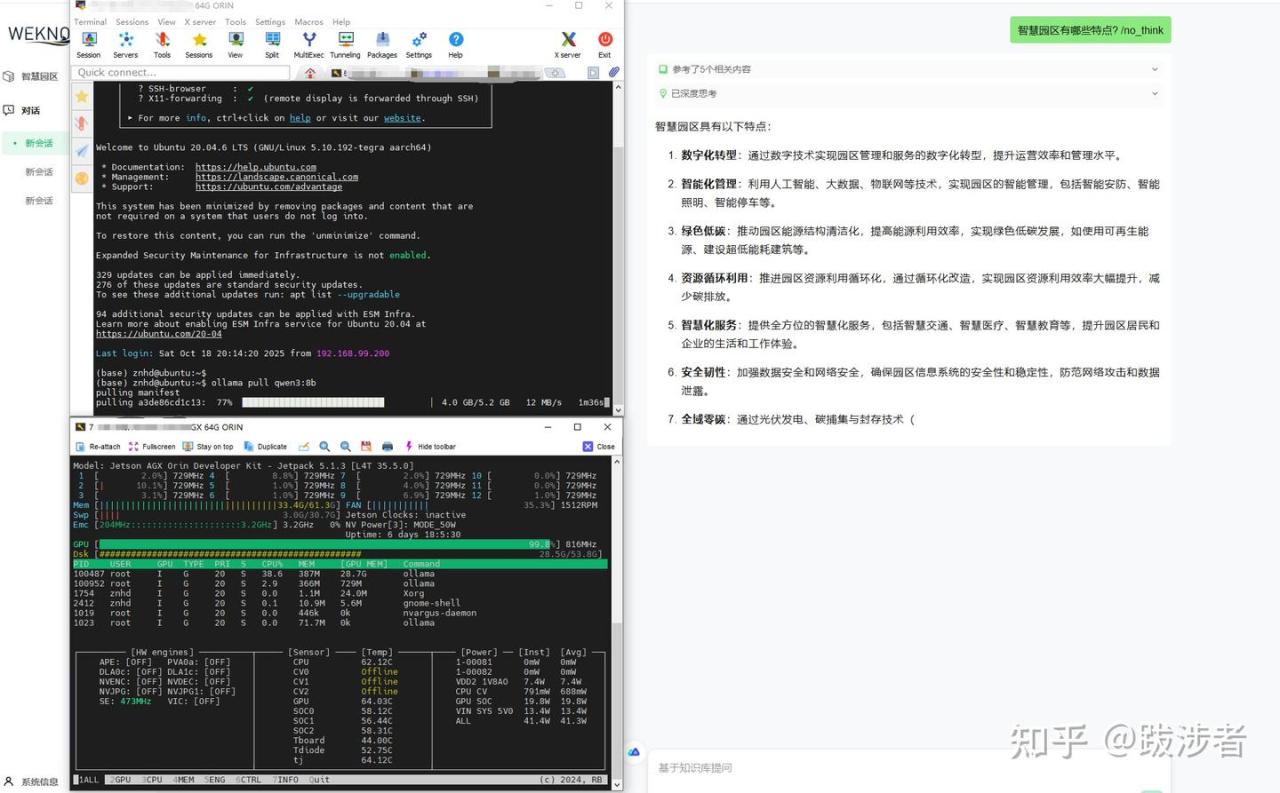Viewport: 1280px width, 793px height.
Task: Open the Macros menu
Action: pyautogui.click(x=308, y=22)
